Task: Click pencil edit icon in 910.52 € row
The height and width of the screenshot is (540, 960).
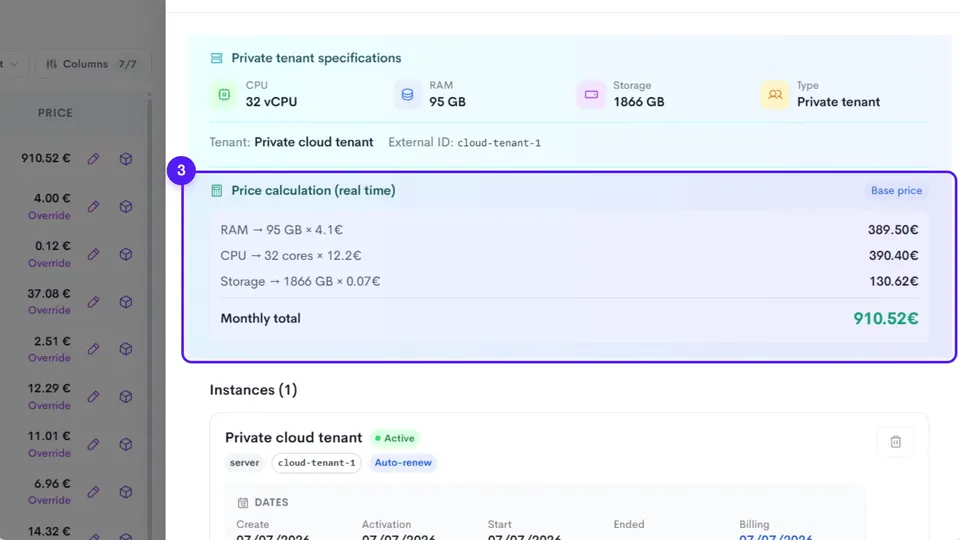Action: pyautogui.click(x=93, y=159)
